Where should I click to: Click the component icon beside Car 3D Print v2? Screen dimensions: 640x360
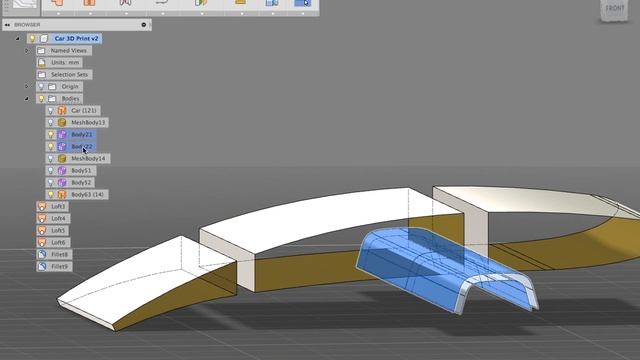pos(44,38)
